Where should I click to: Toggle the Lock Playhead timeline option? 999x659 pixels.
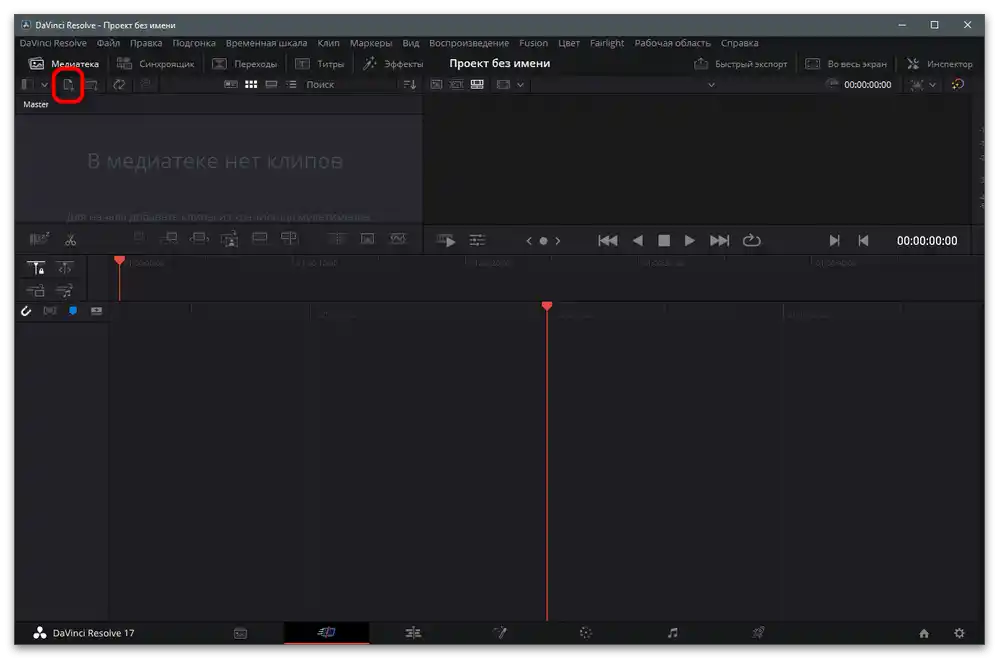pos(36,268)
